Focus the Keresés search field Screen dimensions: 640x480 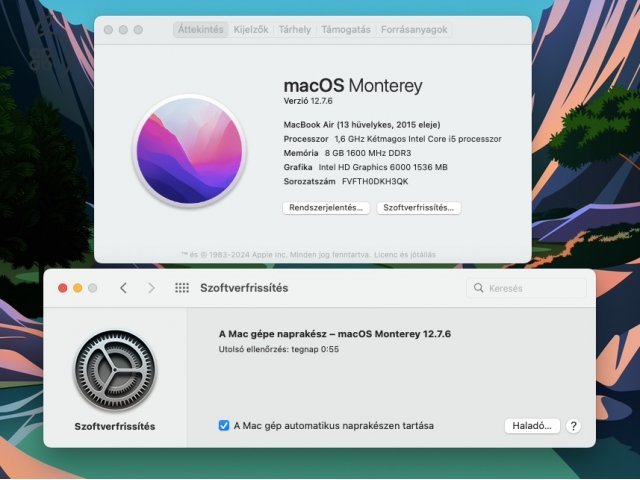tap(526, 288)
